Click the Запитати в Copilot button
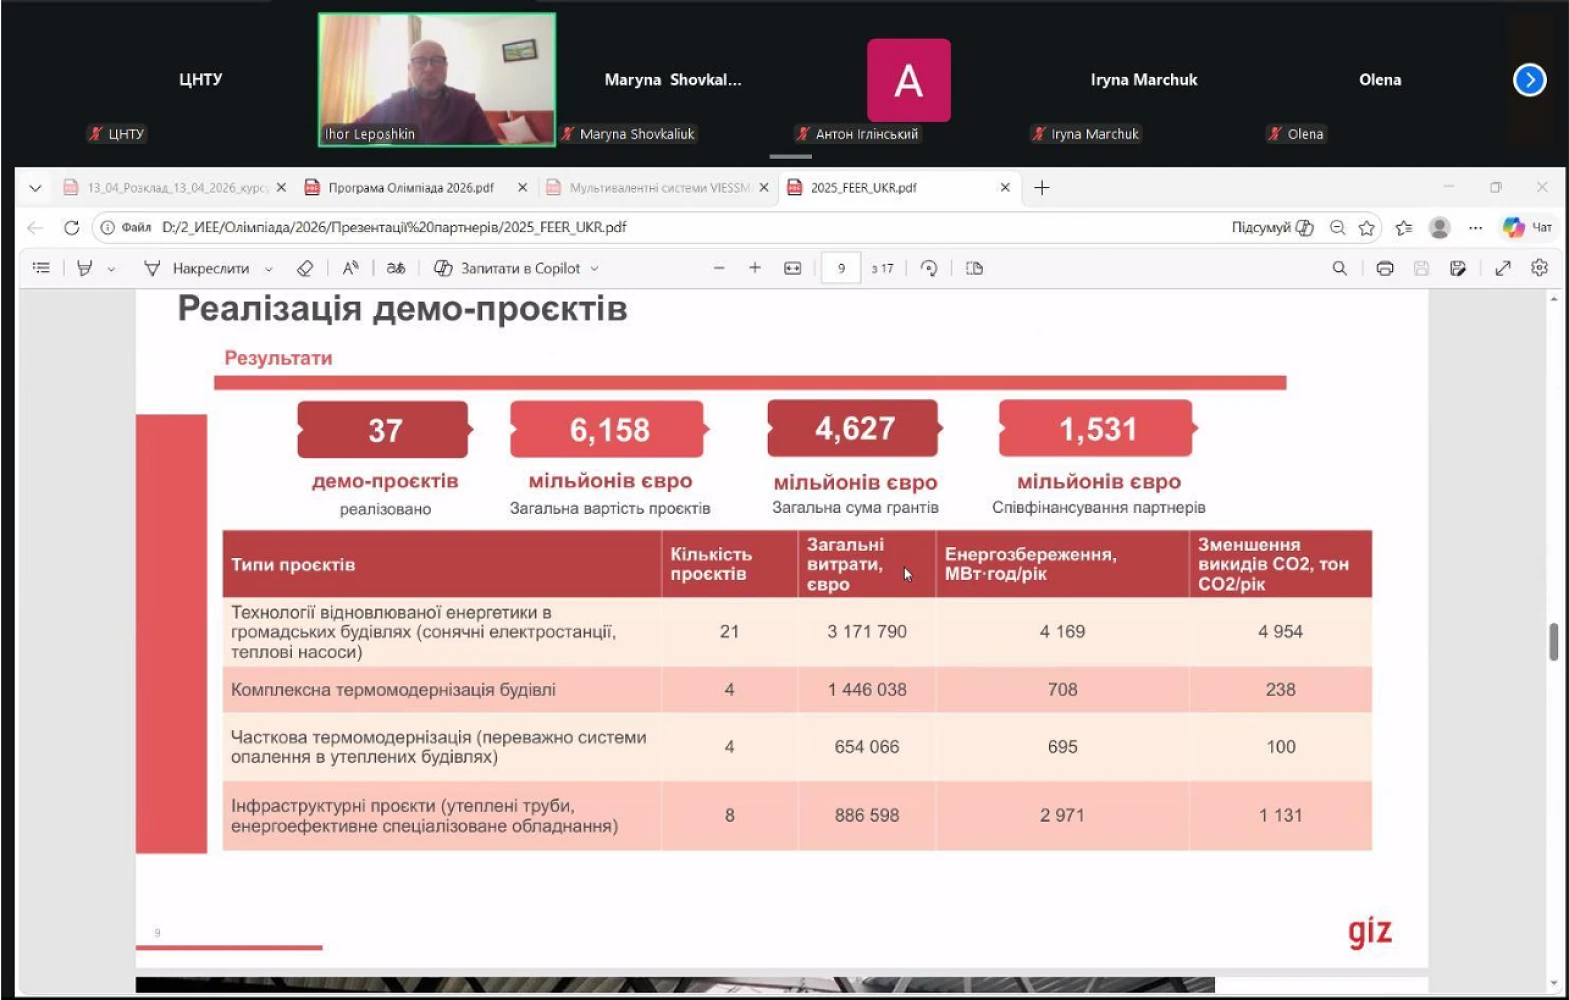Viewport: 1569px width, 1000px height. 508,268
